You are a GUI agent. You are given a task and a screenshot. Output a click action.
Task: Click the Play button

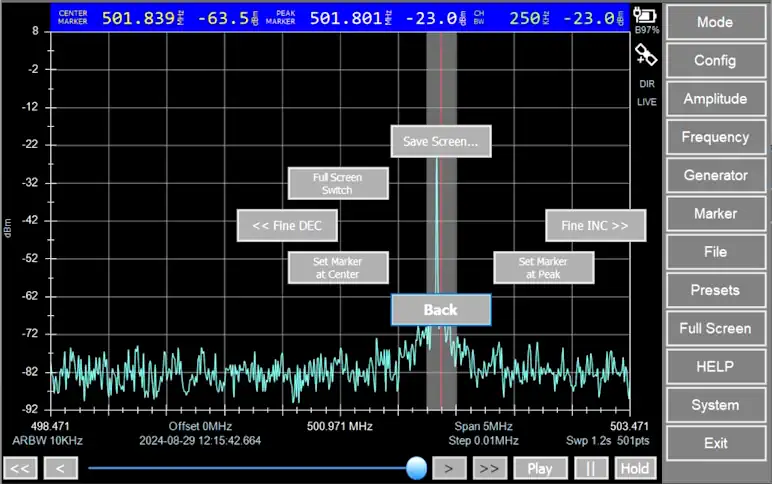click(x=540, y=468)
